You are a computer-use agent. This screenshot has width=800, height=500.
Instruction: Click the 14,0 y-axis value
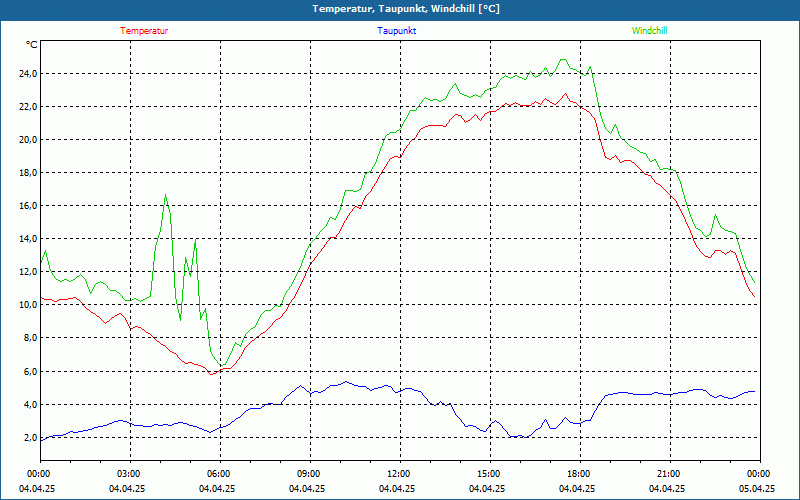click(x=29, y=239)
